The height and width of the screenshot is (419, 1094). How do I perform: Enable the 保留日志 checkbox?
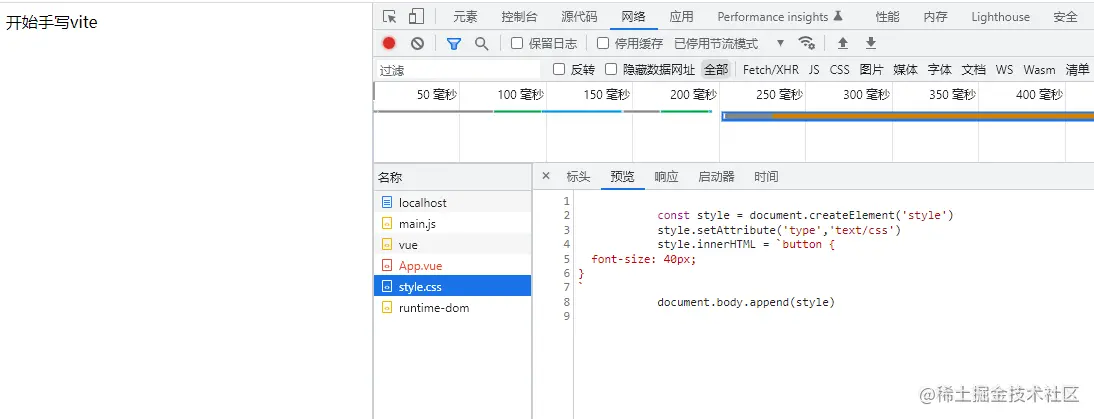point(517,43)
